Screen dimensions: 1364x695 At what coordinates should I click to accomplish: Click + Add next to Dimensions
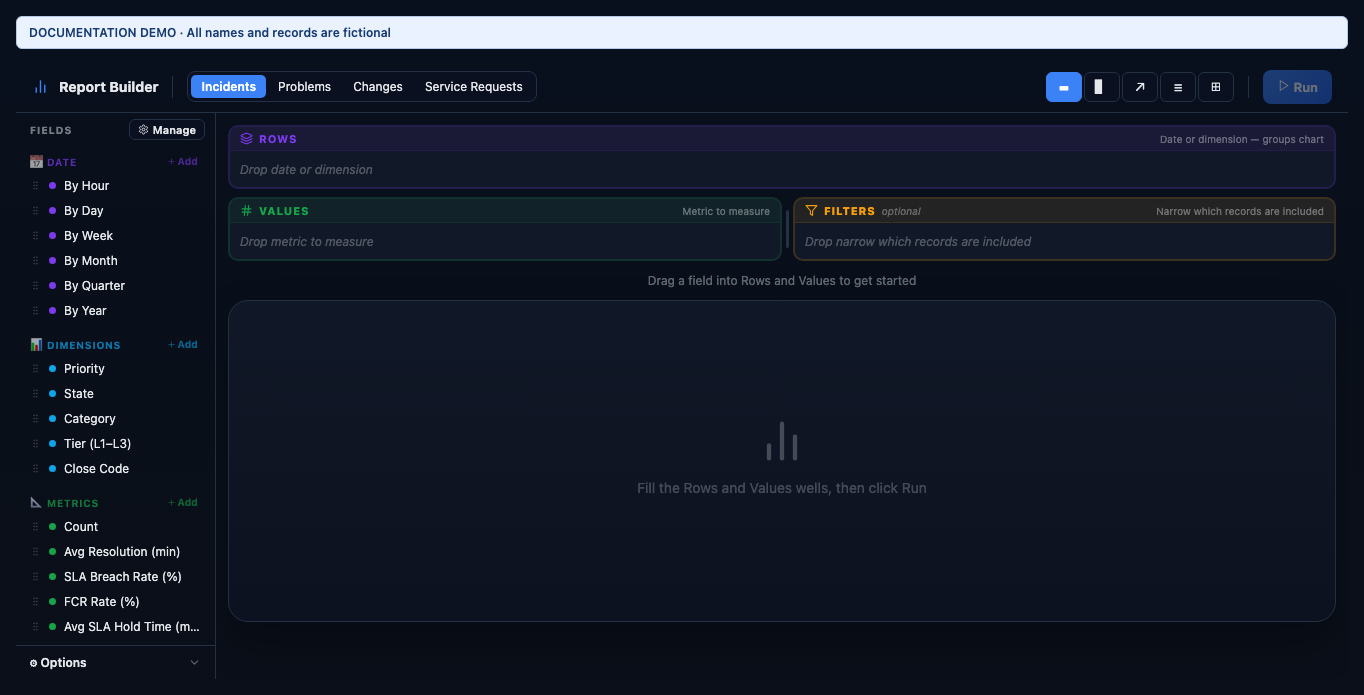pyautogui.click(x=183, y=344)
